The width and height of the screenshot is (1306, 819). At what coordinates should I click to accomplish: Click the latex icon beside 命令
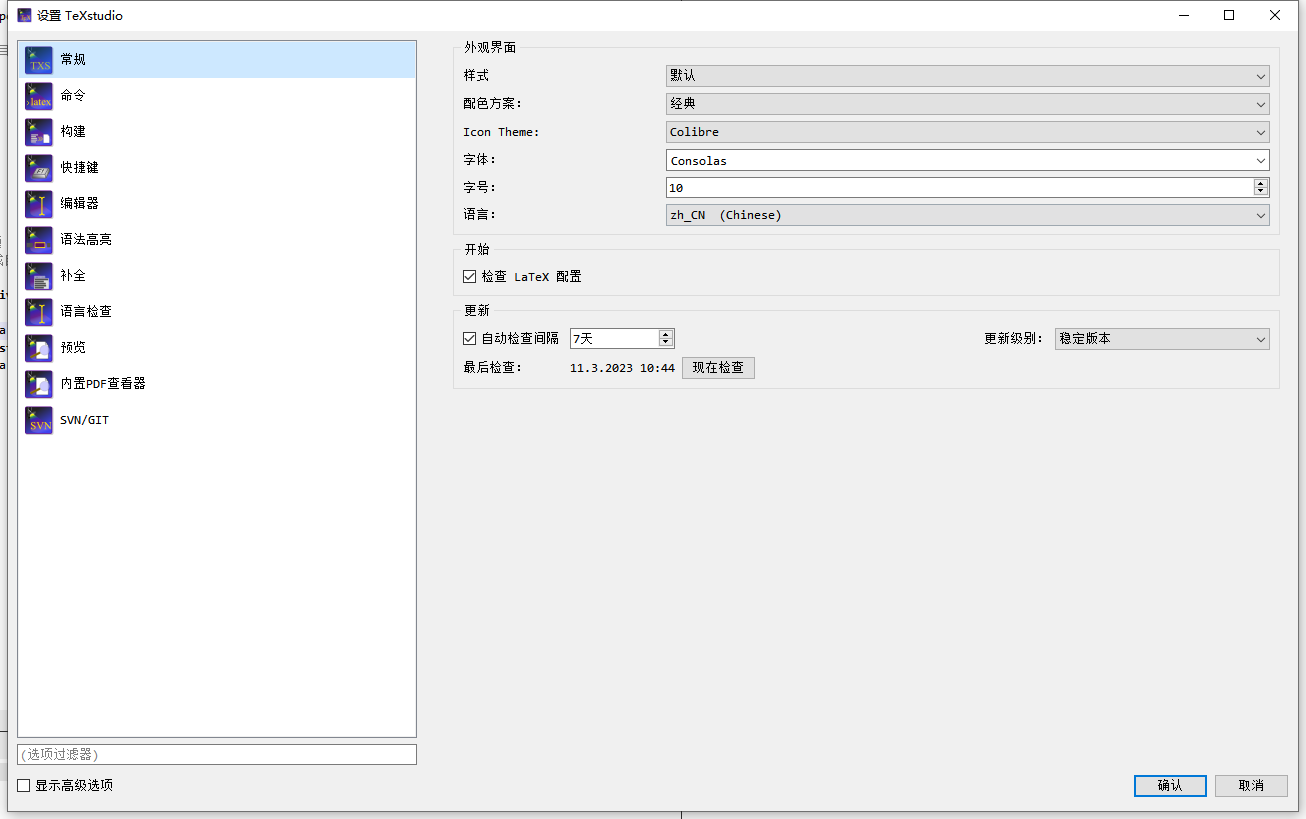39,95
